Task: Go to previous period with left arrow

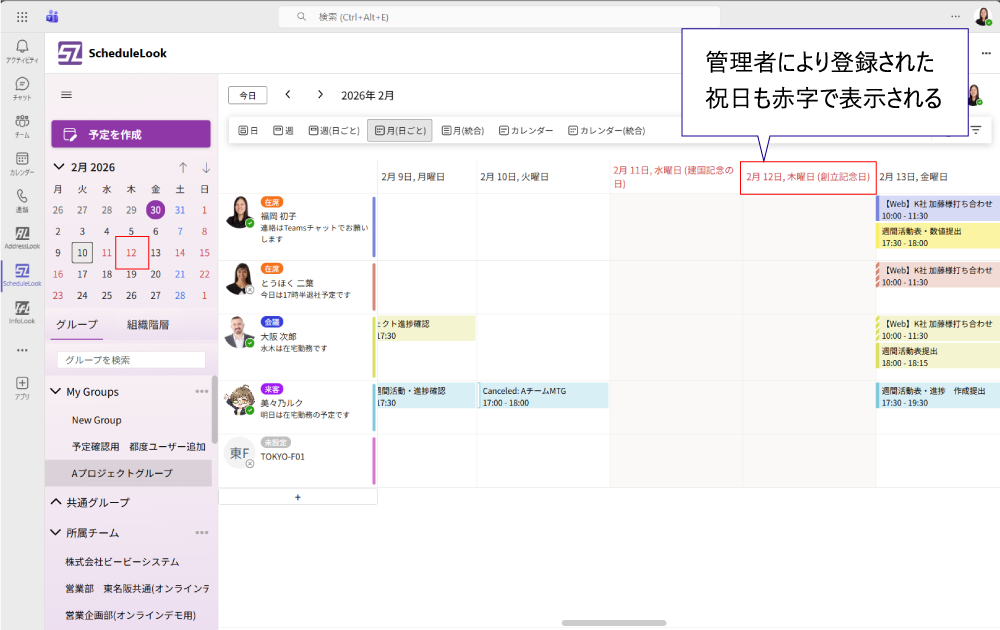Action: (x=288, y=95)
